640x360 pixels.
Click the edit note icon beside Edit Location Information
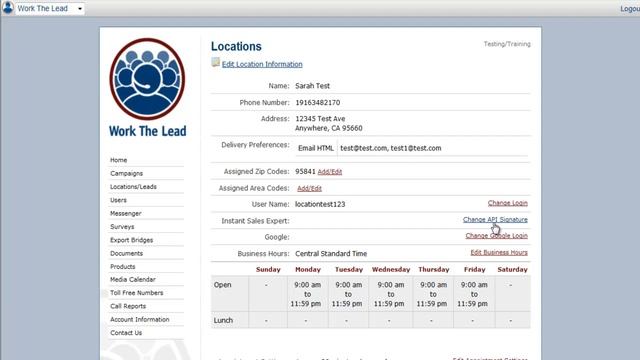point(216,62)
